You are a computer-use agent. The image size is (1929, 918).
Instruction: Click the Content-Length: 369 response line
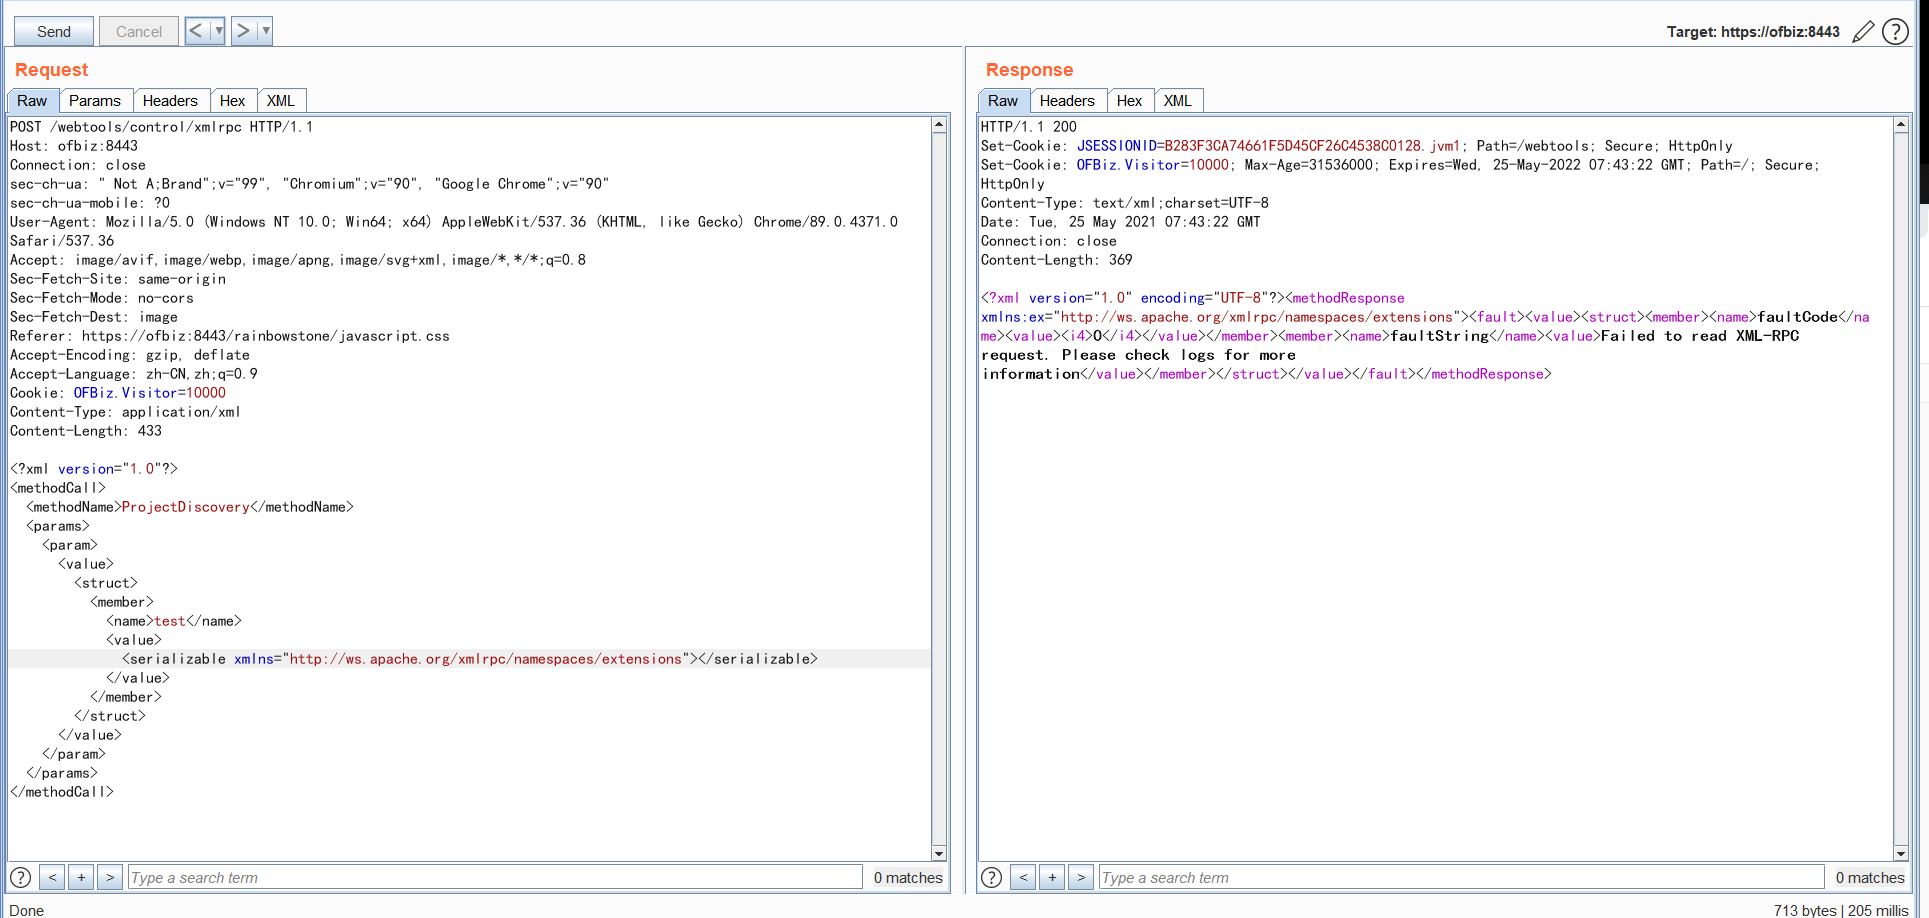pyautogui.click(x=1057, y=260)
